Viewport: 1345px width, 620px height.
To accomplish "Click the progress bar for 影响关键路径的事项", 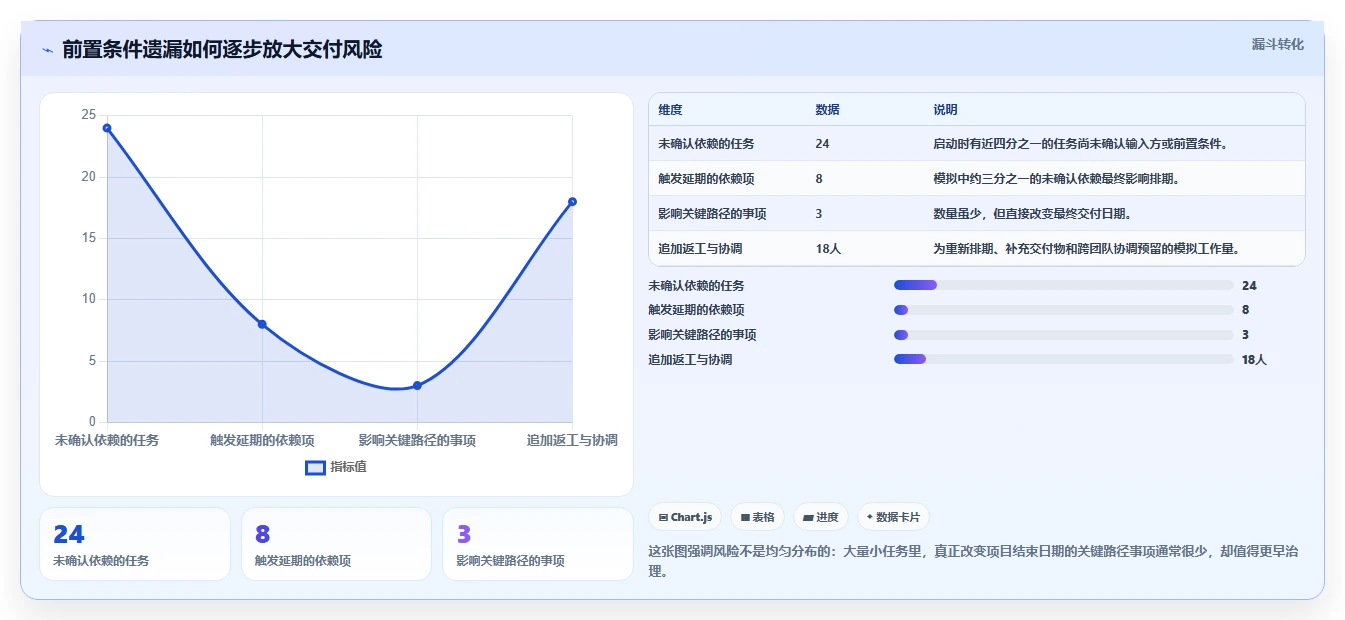I will tap(1063, 335).
